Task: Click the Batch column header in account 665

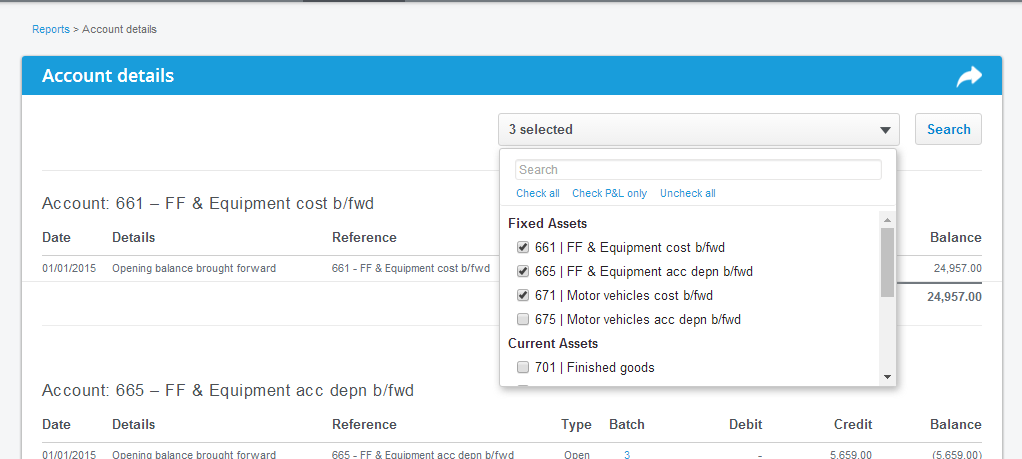Action: (626, 424)
